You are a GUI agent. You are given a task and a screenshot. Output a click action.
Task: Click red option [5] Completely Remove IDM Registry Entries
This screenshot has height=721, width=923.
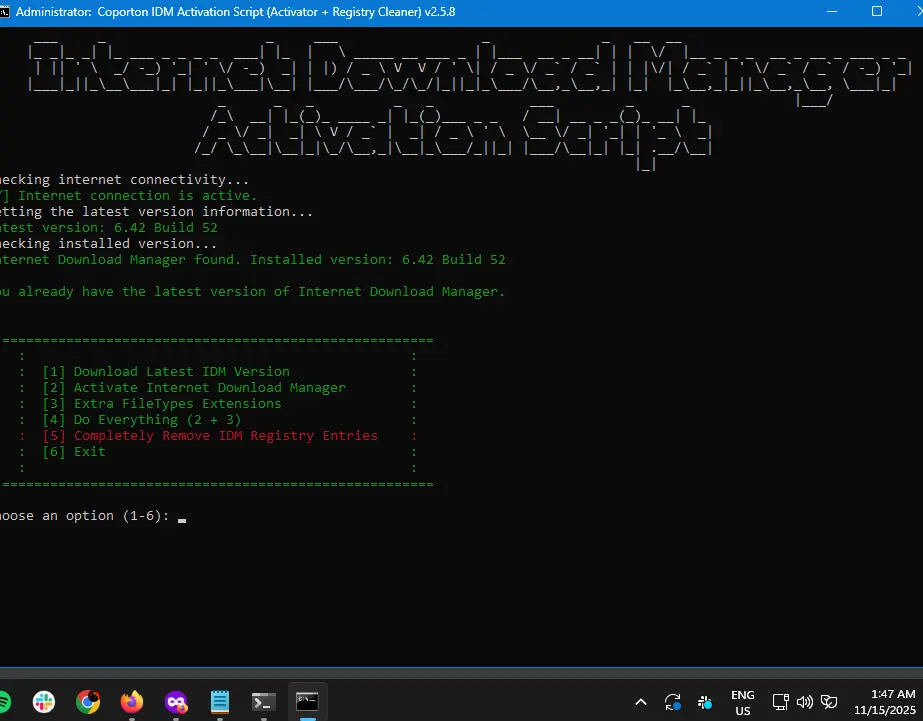(x=210, y=436)
